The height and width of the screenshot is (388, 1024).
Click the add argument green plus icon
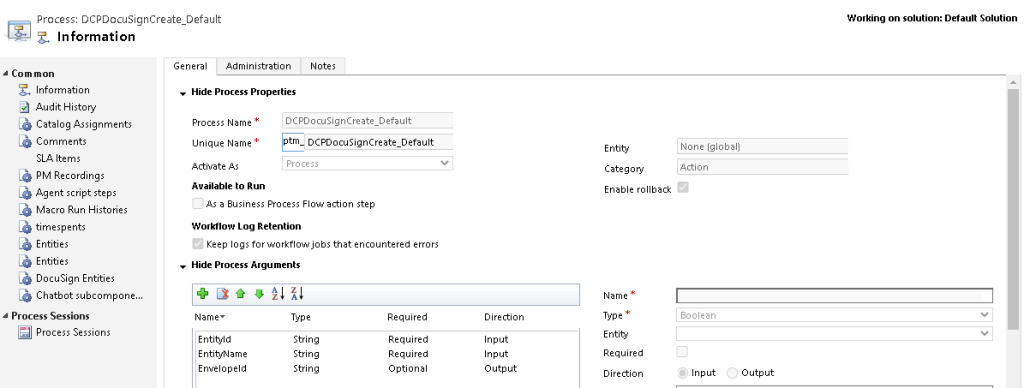(x=202, y=294)
